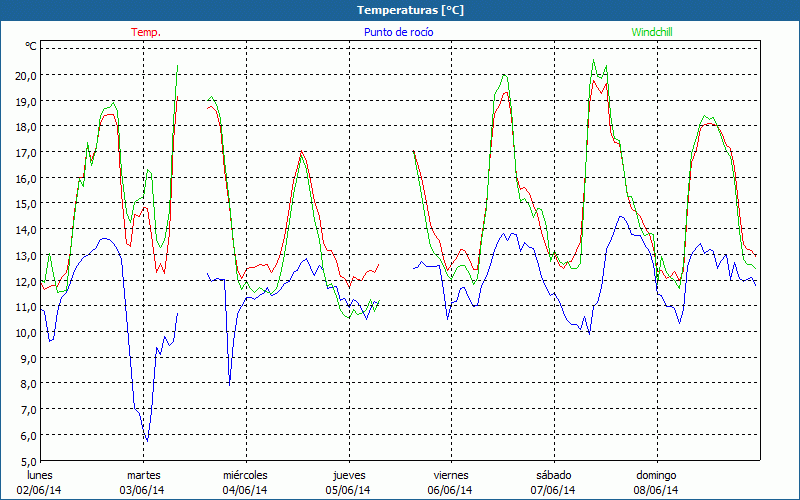Viewport: 800px width, 500px height.
Task: Click the lunes day label
Action: (40, 475)
